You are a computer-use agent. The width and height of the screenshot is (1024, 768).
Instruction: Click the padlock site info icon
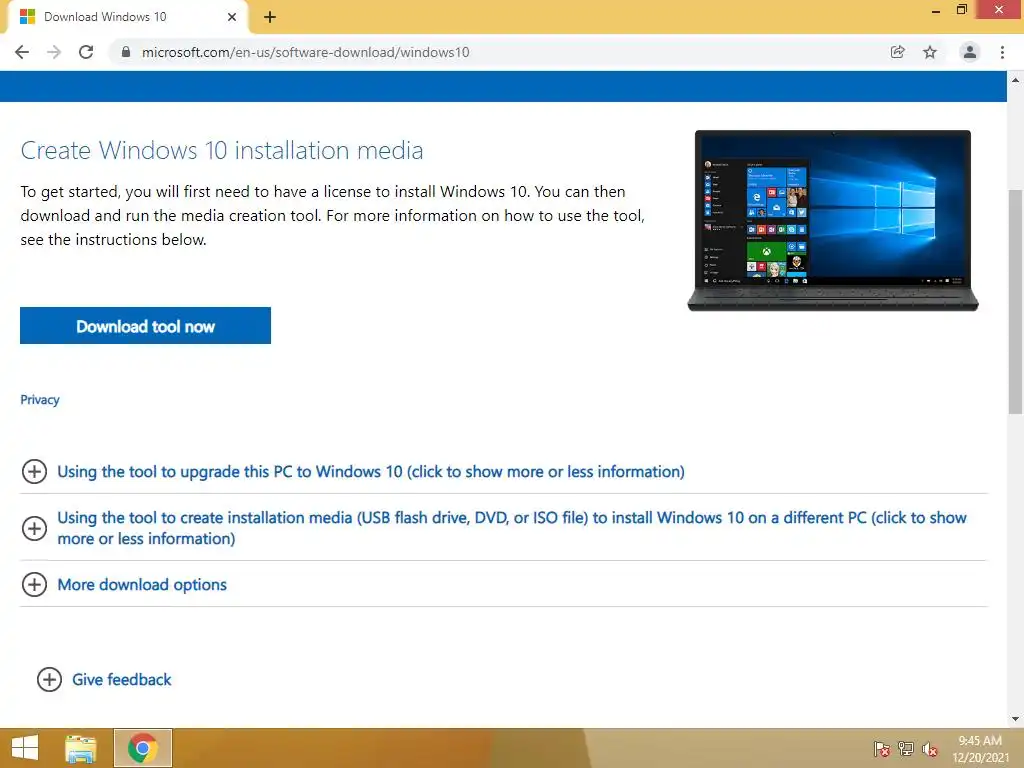(125, 52)
